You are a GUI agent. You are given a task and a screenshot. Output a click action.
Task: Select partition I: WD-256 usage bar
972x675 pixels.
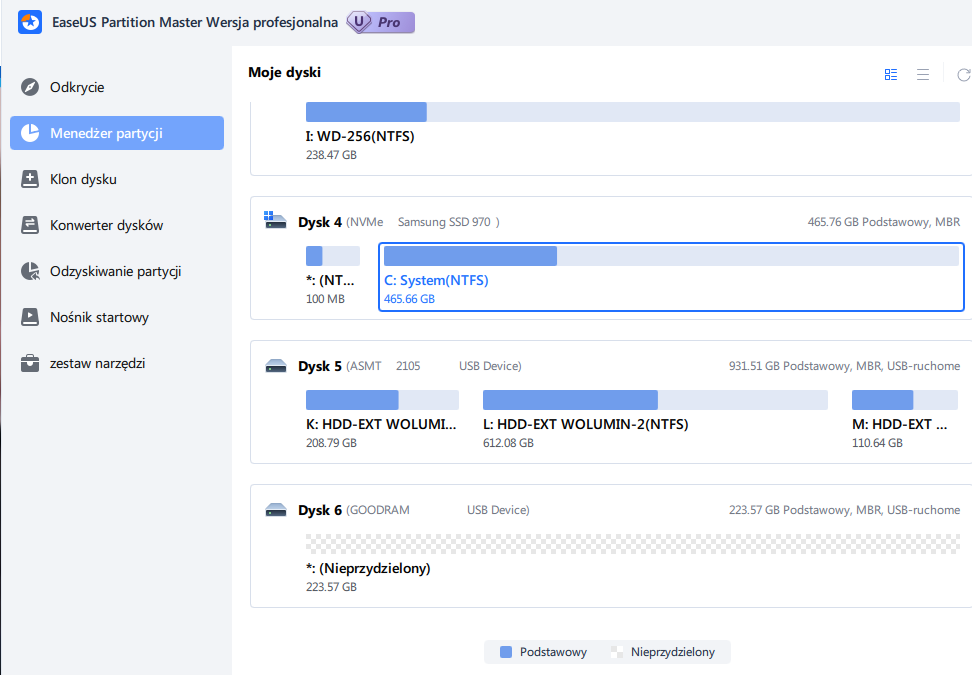point(633,112)
